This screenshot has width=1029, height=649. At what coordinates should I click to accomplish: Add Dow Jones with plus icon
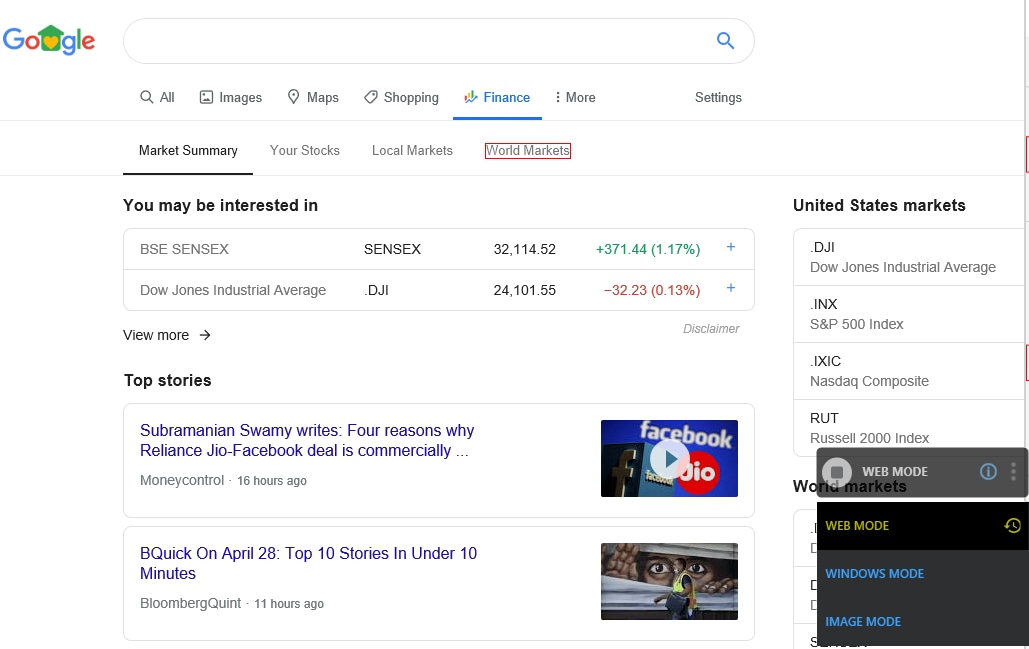tap(730, 288)
